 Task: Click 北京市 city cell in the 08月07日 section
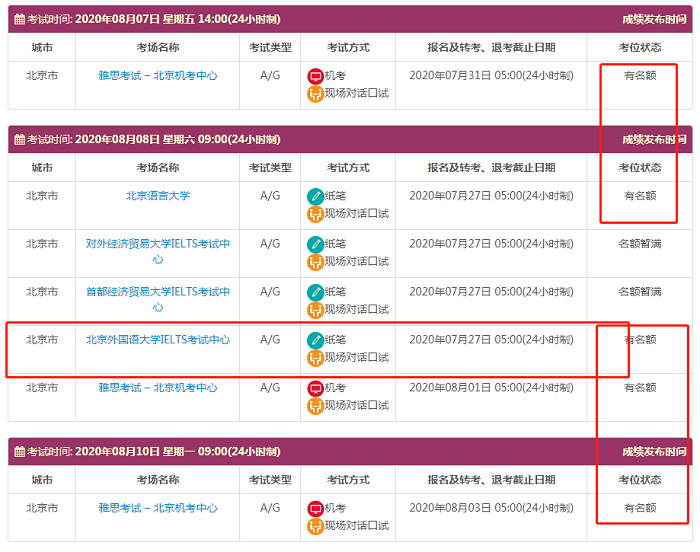pyautogui.click(x=42, y=75)
